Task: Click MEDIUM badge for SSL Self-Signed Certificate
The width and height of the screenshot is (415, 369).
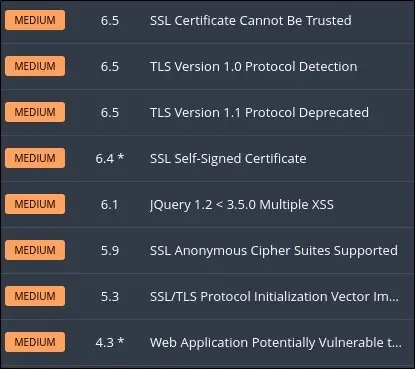Action: click(x=35, y=158)
